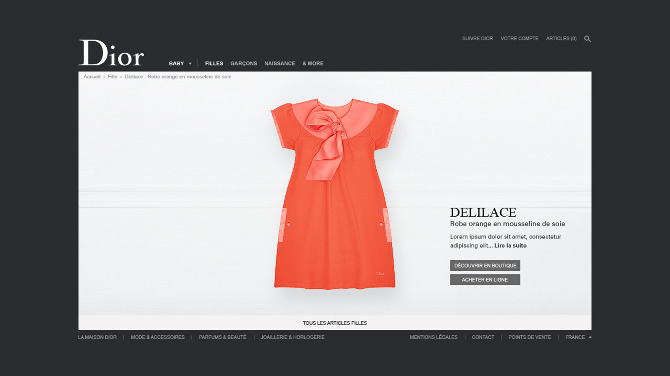The width and height of the screenshot is (670, 376).
Task: Click Lire la suite link
Action: (x=510, y=246)
